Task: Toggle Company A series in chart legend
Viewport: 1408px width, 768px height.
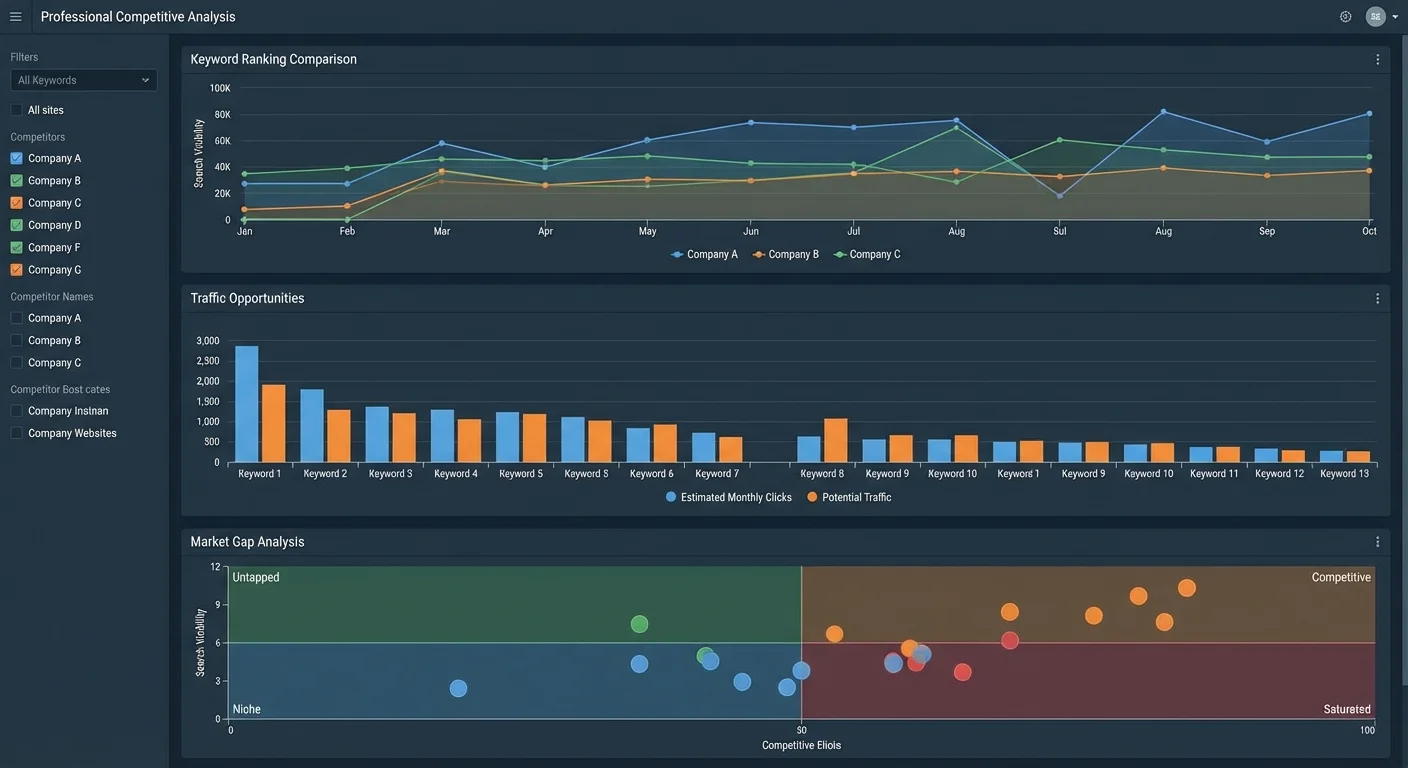Action: point(704,255)
